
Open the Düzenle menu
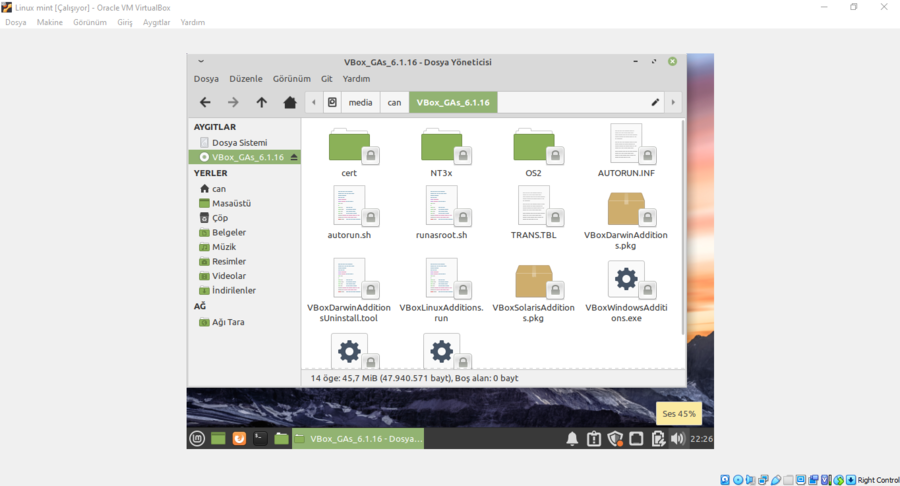[x=246, y=79]
